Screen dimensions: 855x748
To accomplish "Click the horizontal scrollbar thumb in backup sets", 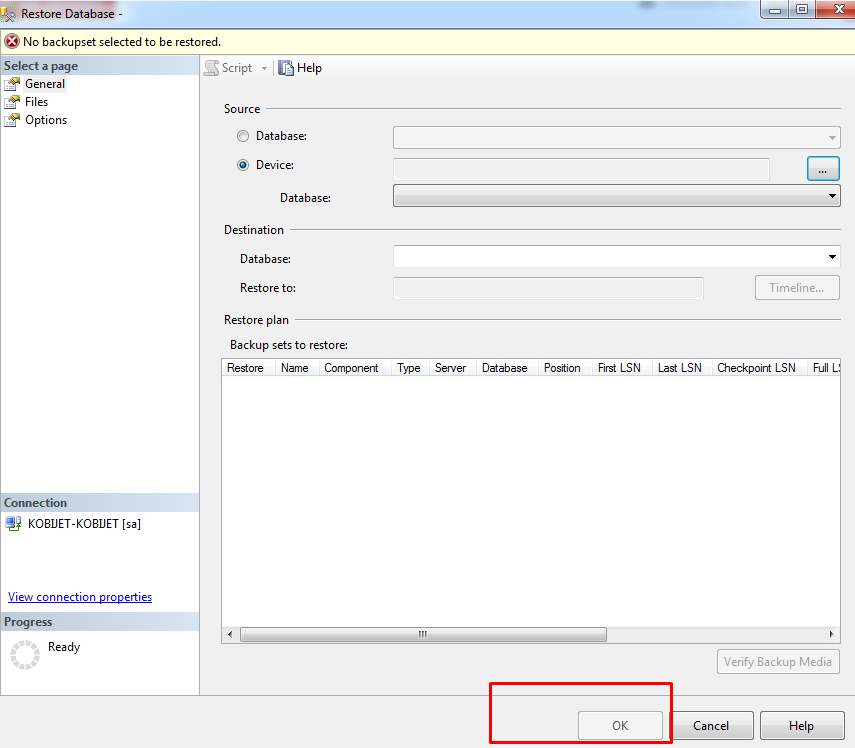I will (423, 634).
